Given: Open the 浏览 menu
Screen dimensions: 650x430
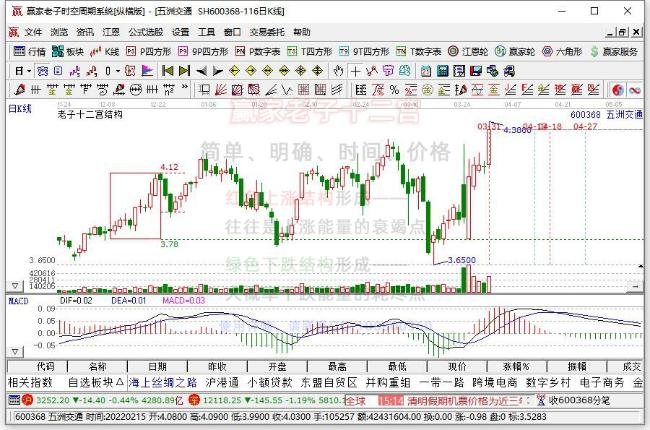Looking at the screenshot, I should [59, 32].
